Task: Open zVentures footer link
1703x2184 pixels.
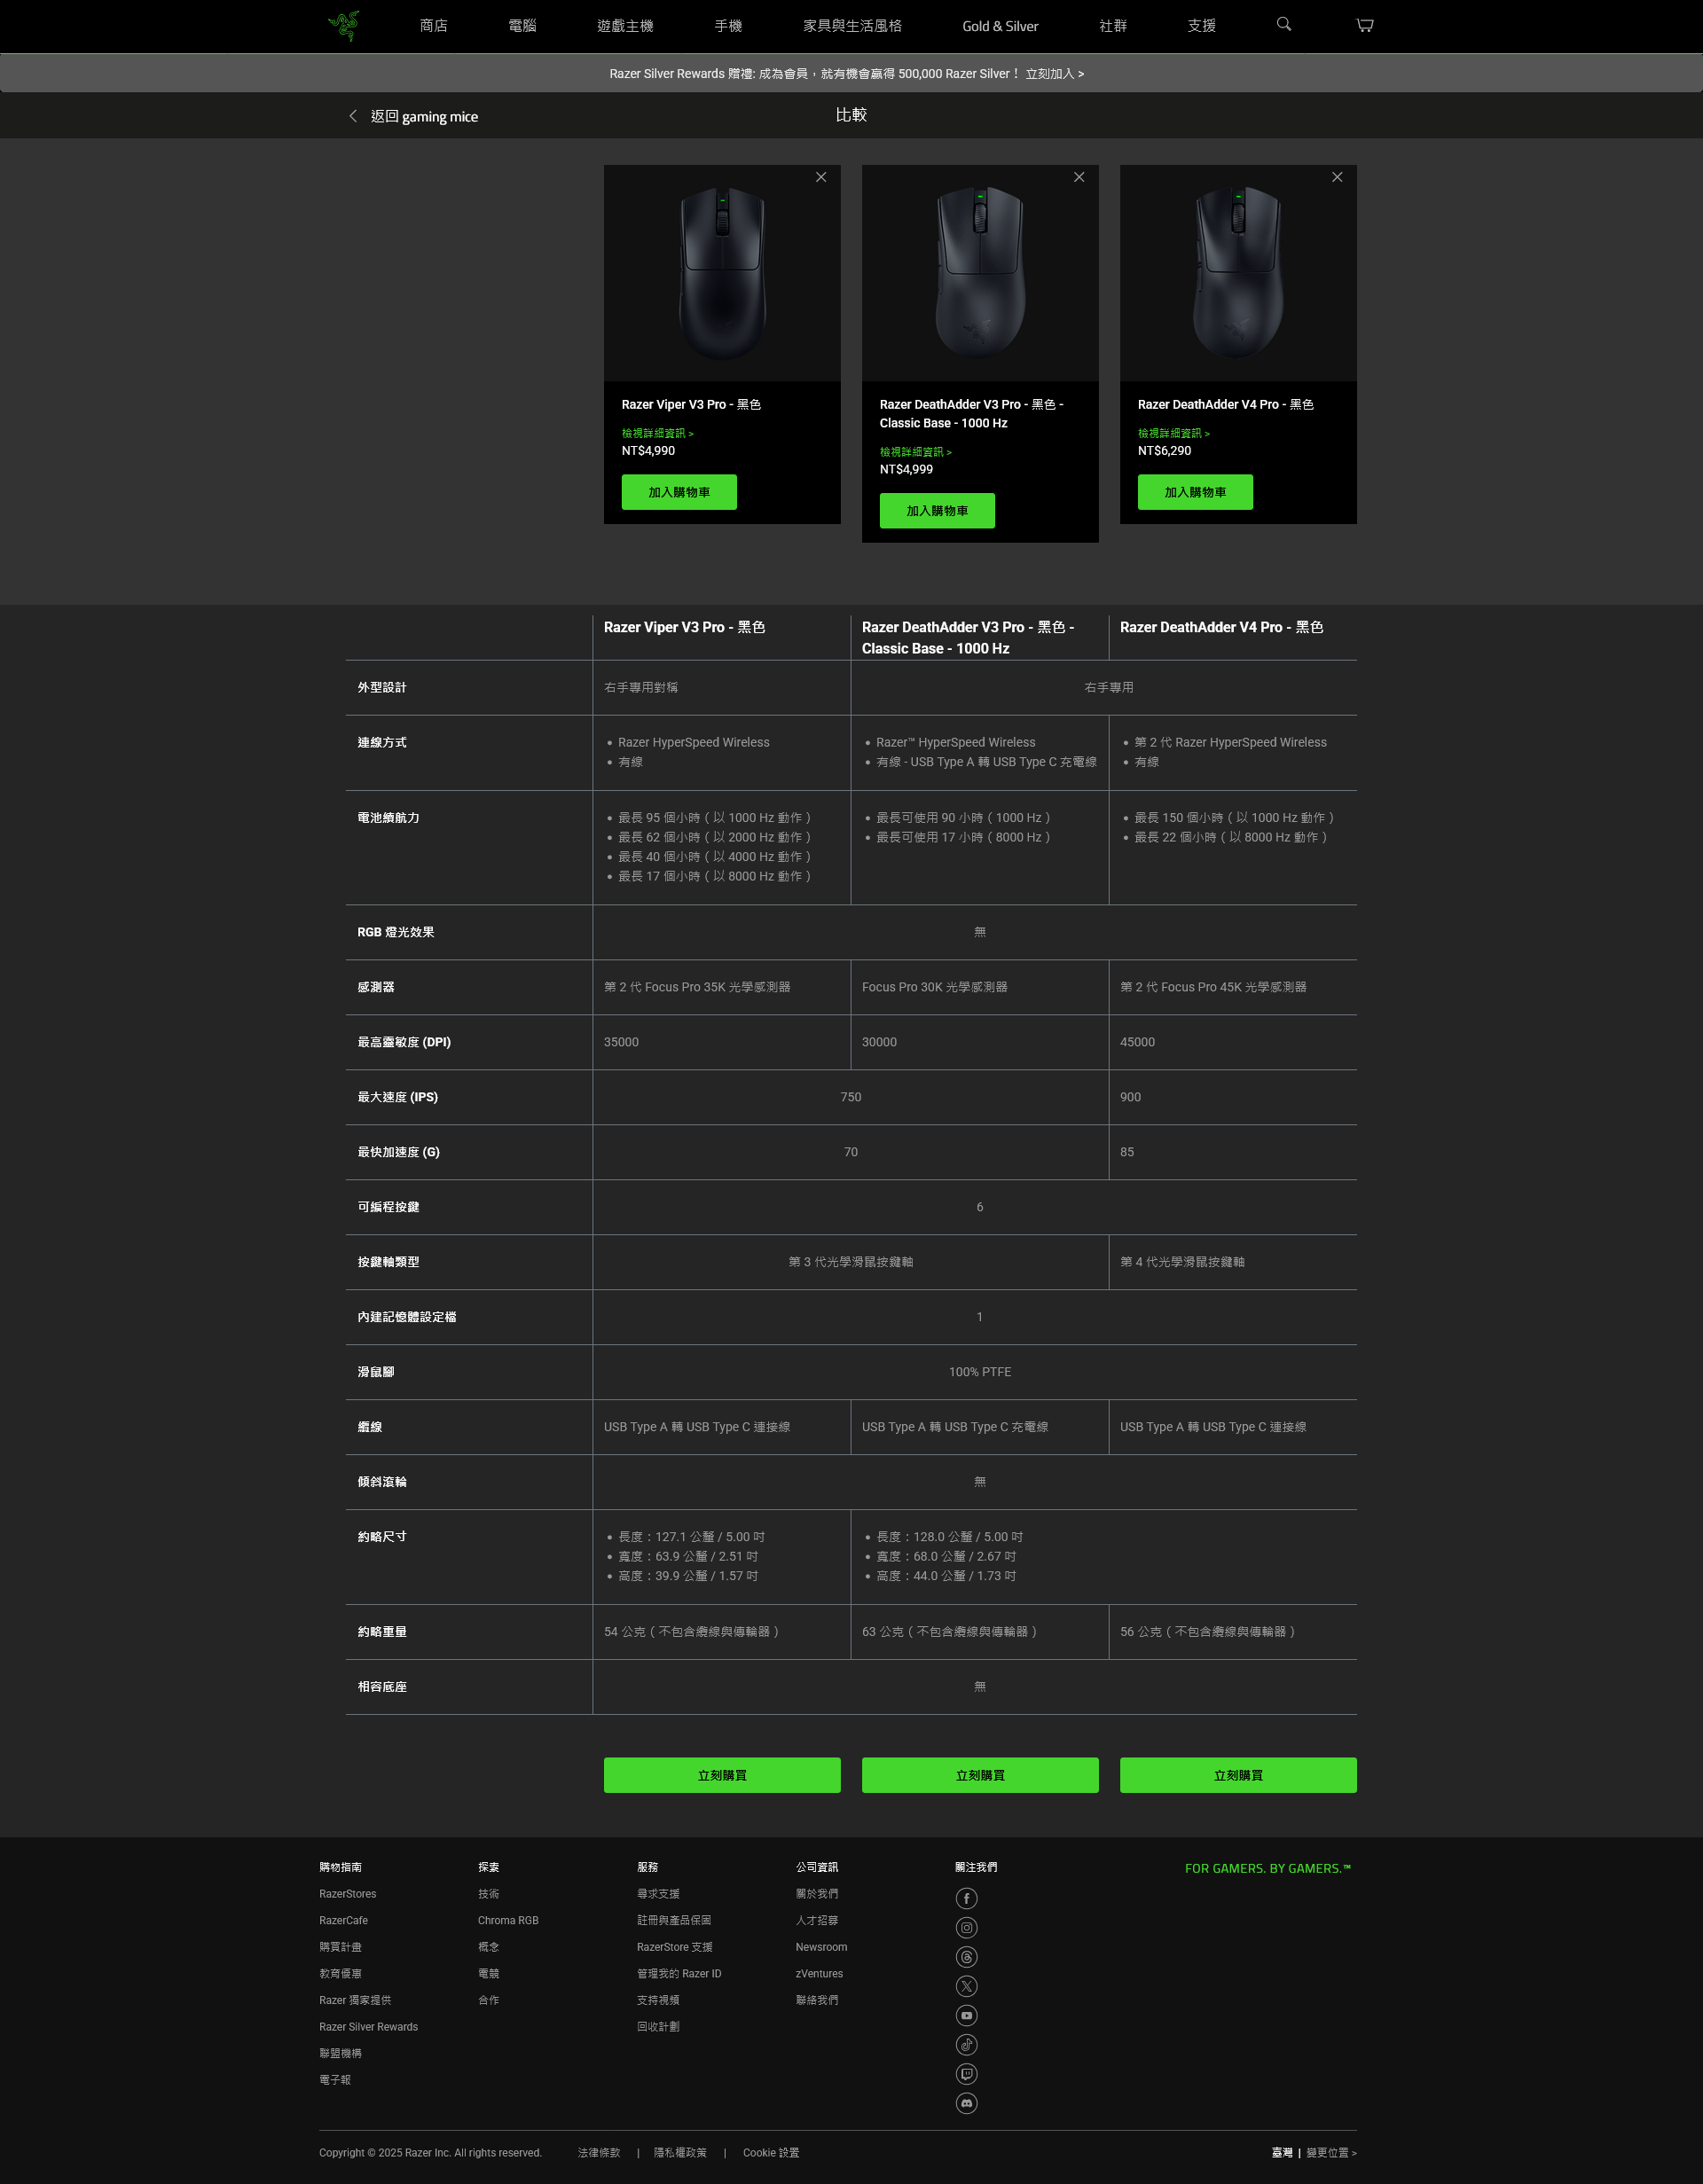Action: coord(819,1974)
